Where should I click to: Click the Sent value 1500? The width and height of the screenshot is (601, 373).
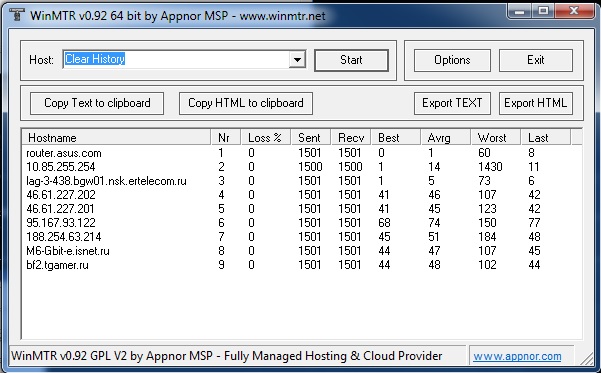tap(310, 167)
